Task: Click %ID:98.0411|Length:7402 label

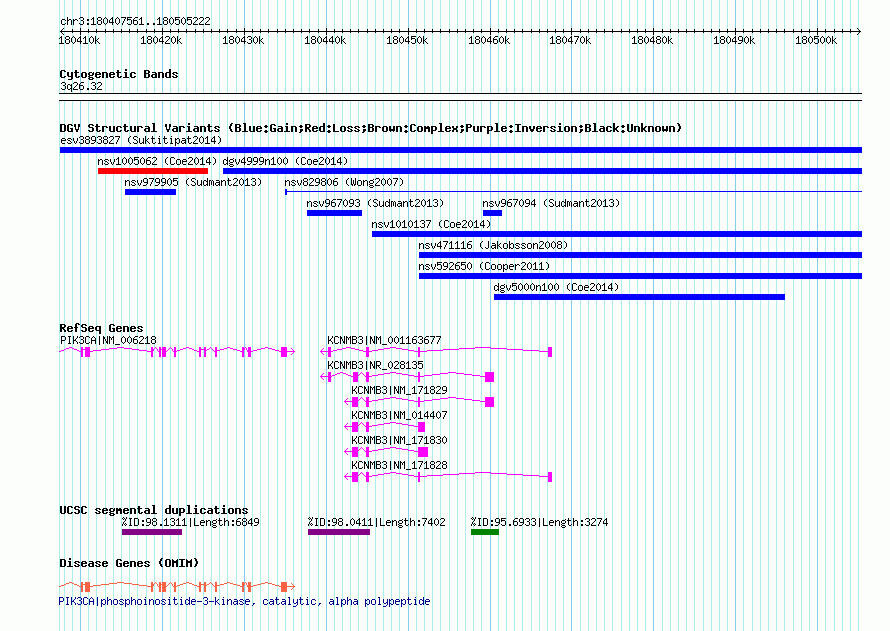Action: click(x=376, y=522)
